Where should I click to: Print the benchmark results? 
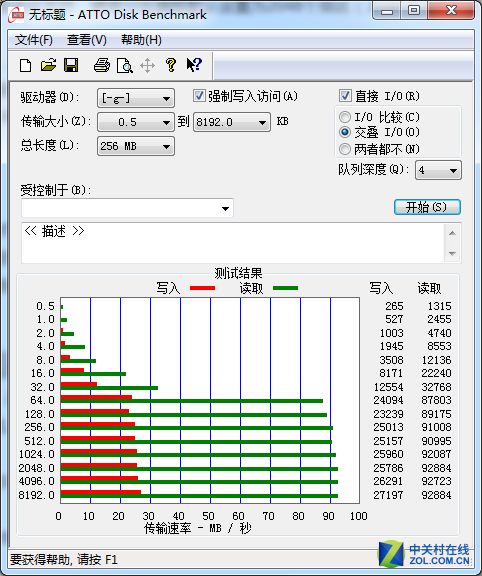(102, 65)
